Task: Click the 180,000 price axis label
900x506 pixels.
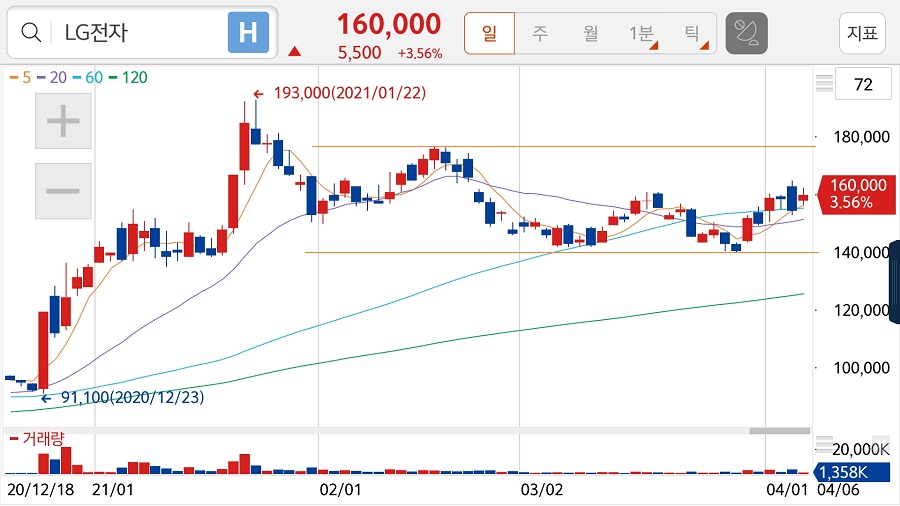Action: 861,137
